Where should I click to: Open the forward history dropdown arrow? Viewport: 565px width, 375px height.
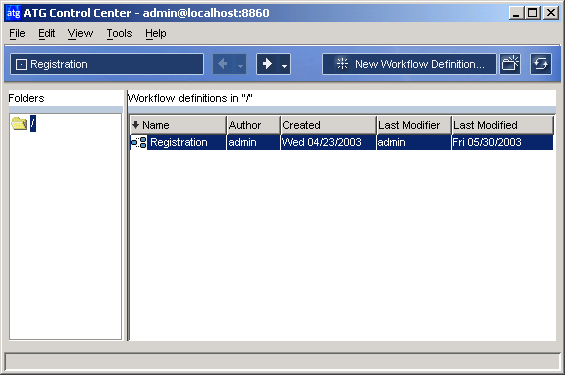click(284, 65)
